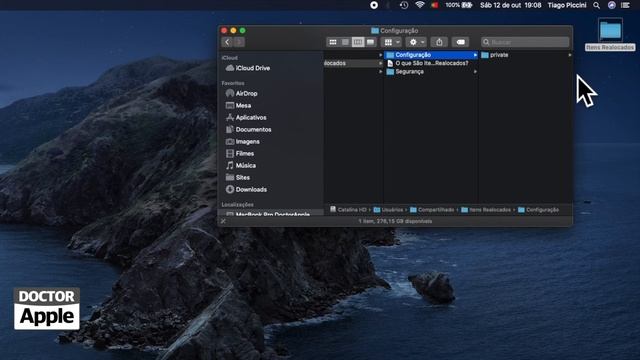Open Imagens in the sidebar

coord(243,142)
